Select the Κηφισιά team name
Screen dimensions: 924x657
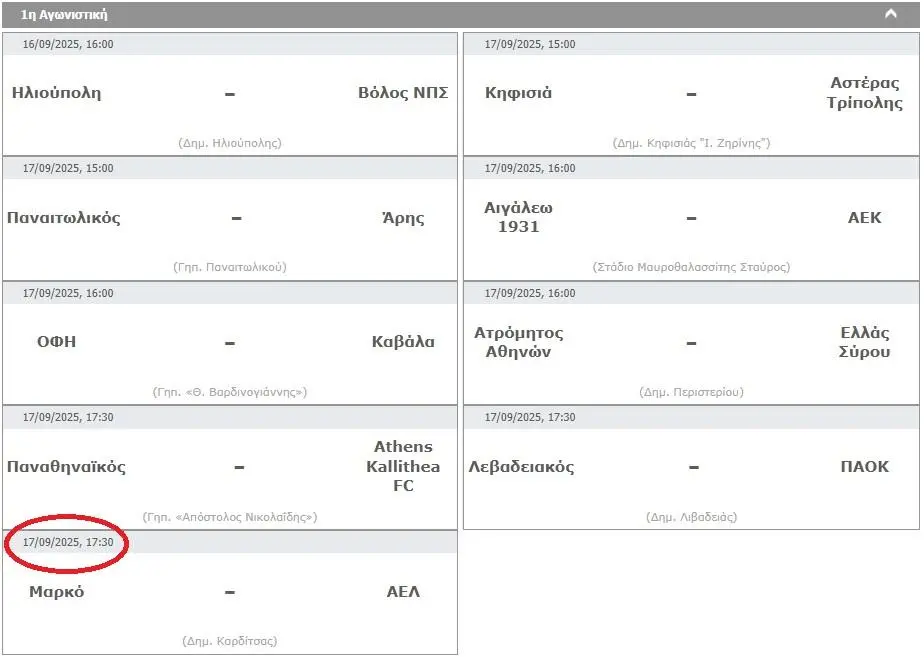(x=518, y=93)
